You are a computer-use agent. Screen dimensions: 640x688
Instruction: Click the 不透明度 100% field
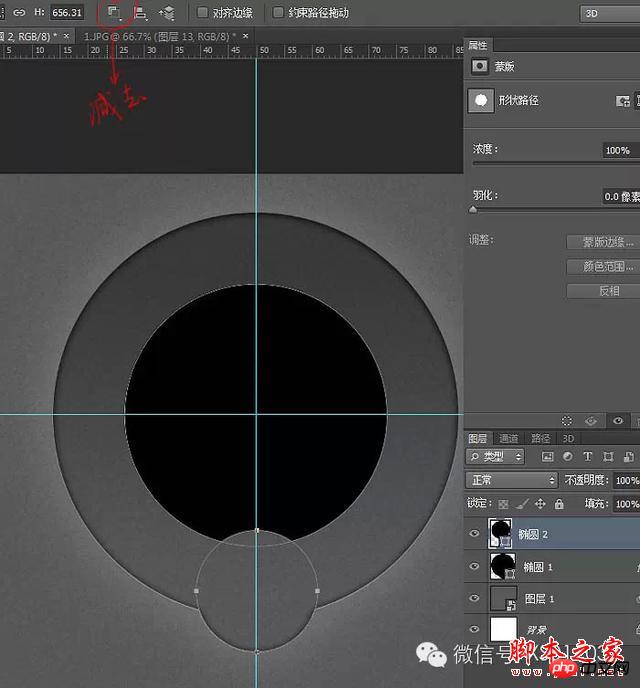tap(626, 480)
